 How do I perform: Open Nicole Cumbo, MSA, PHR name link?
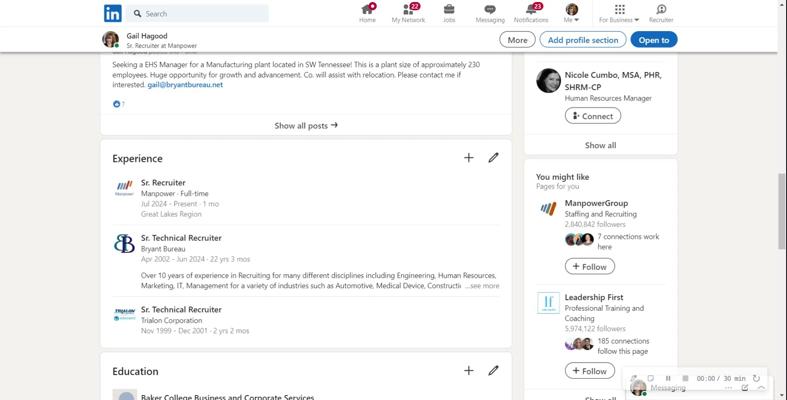(613, 81)
